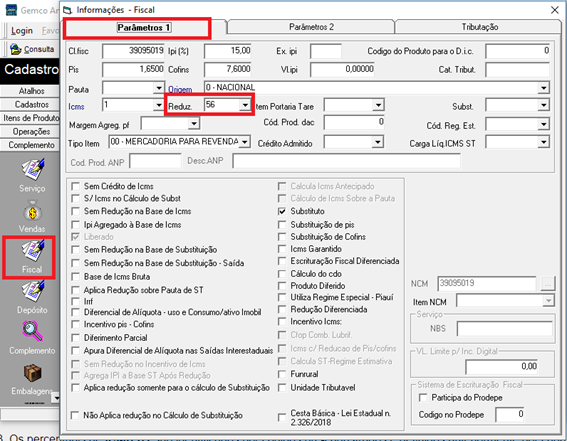Click the NCM browse ellipsis button

click(x=547, y=284)
